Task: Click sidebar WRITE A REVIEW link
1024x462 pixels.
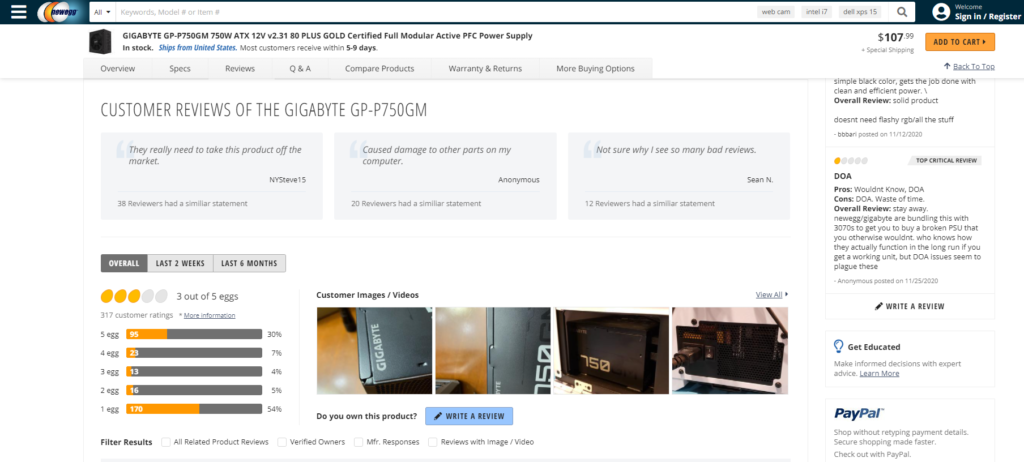Action: point(910,306)
